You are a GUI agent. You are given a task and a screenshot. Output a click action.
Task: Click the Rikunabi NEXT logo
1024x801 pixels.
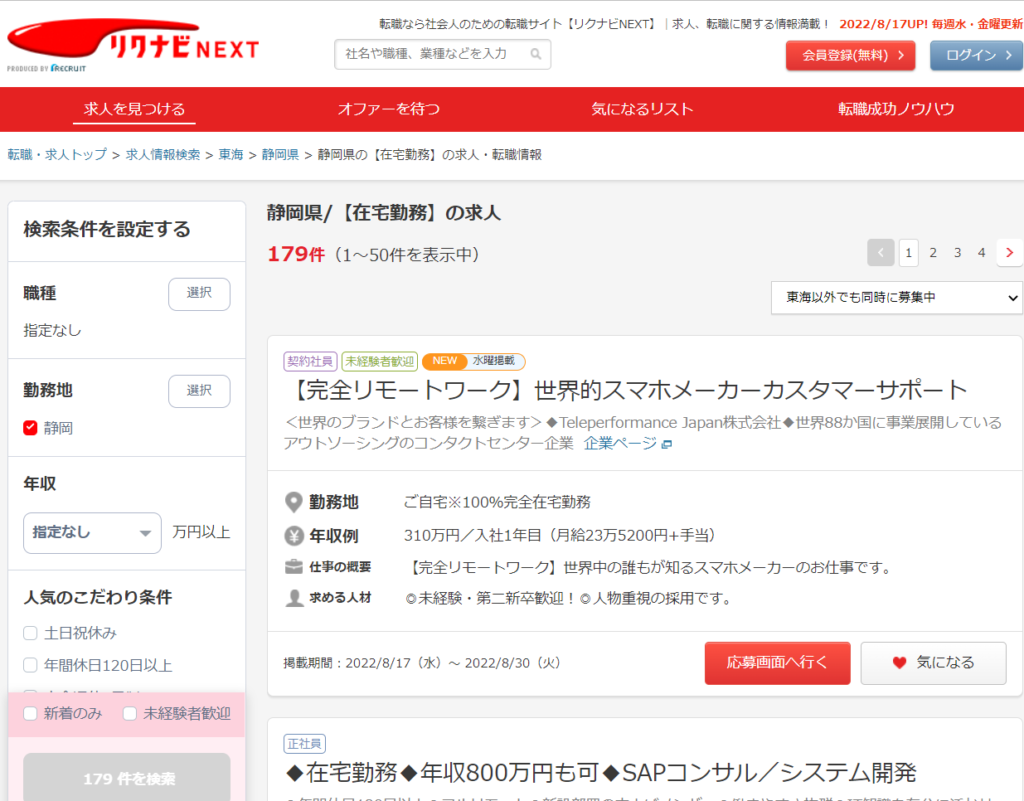point(133,44)
